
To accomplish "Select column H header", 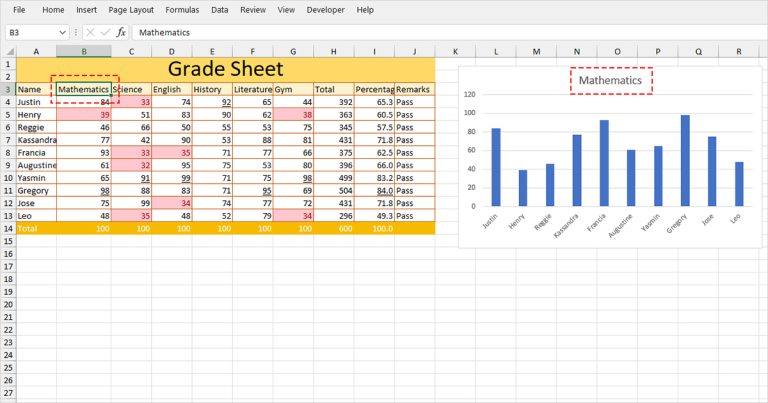I will pos(333,51).
